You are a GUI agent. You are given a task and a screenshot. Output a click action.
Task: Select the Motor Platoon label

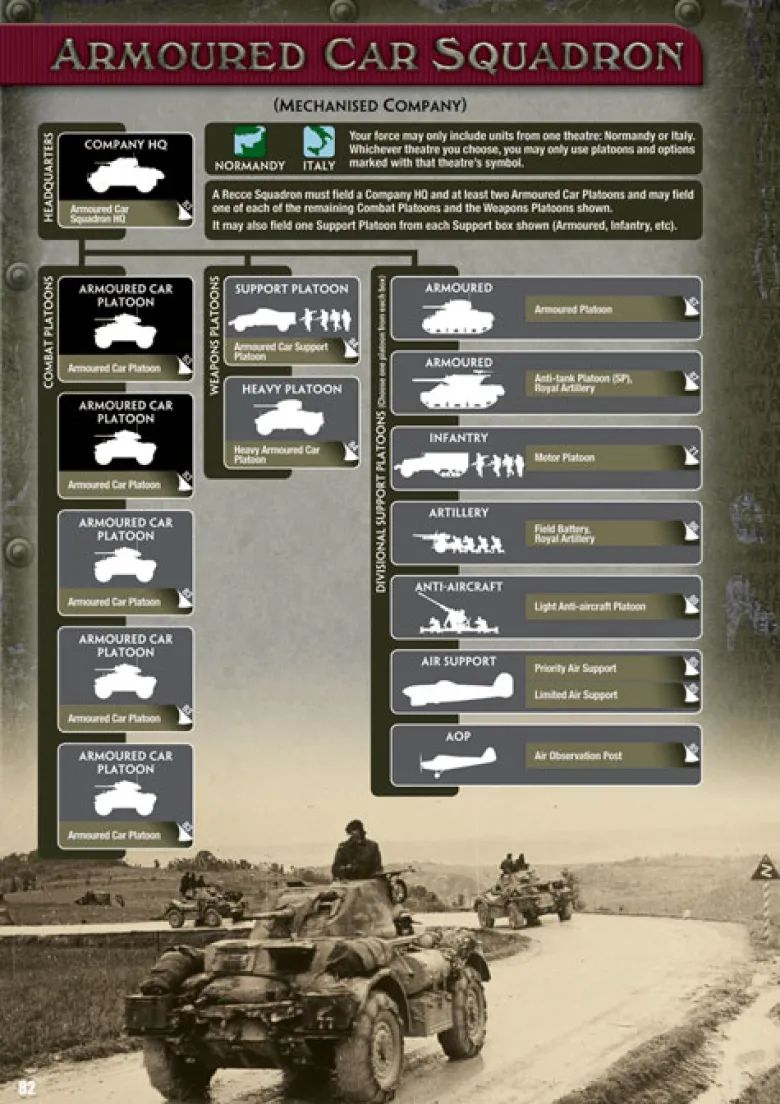pos(564,458)
